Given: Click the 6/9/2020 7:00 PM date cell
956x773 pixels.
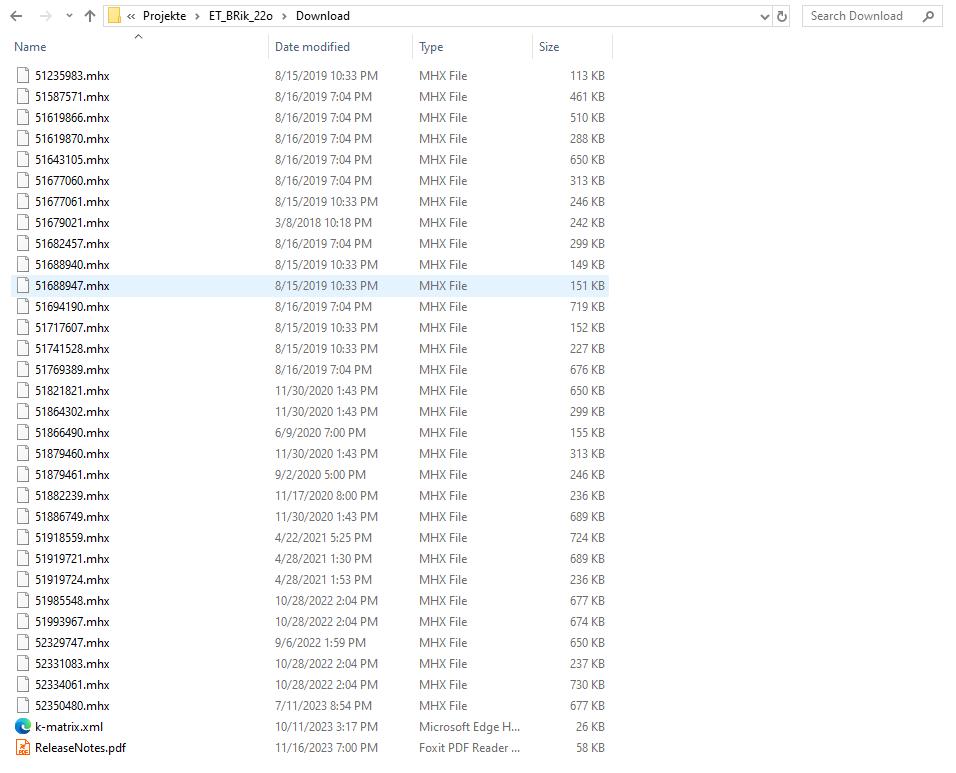Looking at the screenshot, I should point(320,433).
